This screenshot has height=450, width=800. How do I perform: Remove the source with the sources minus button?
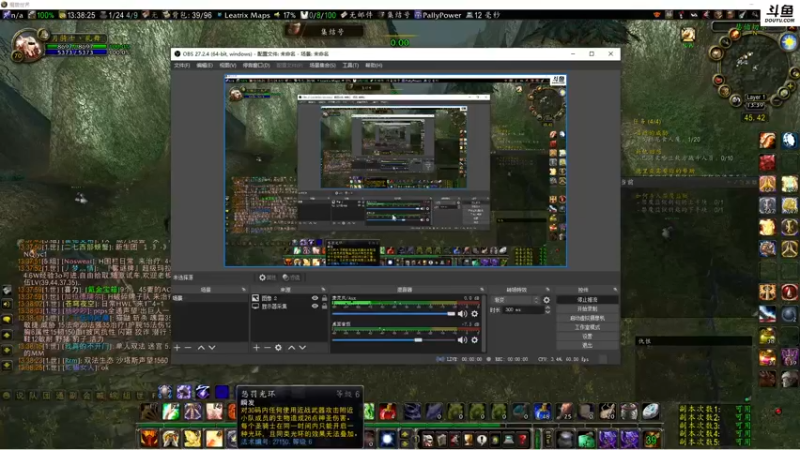(267, 347)
